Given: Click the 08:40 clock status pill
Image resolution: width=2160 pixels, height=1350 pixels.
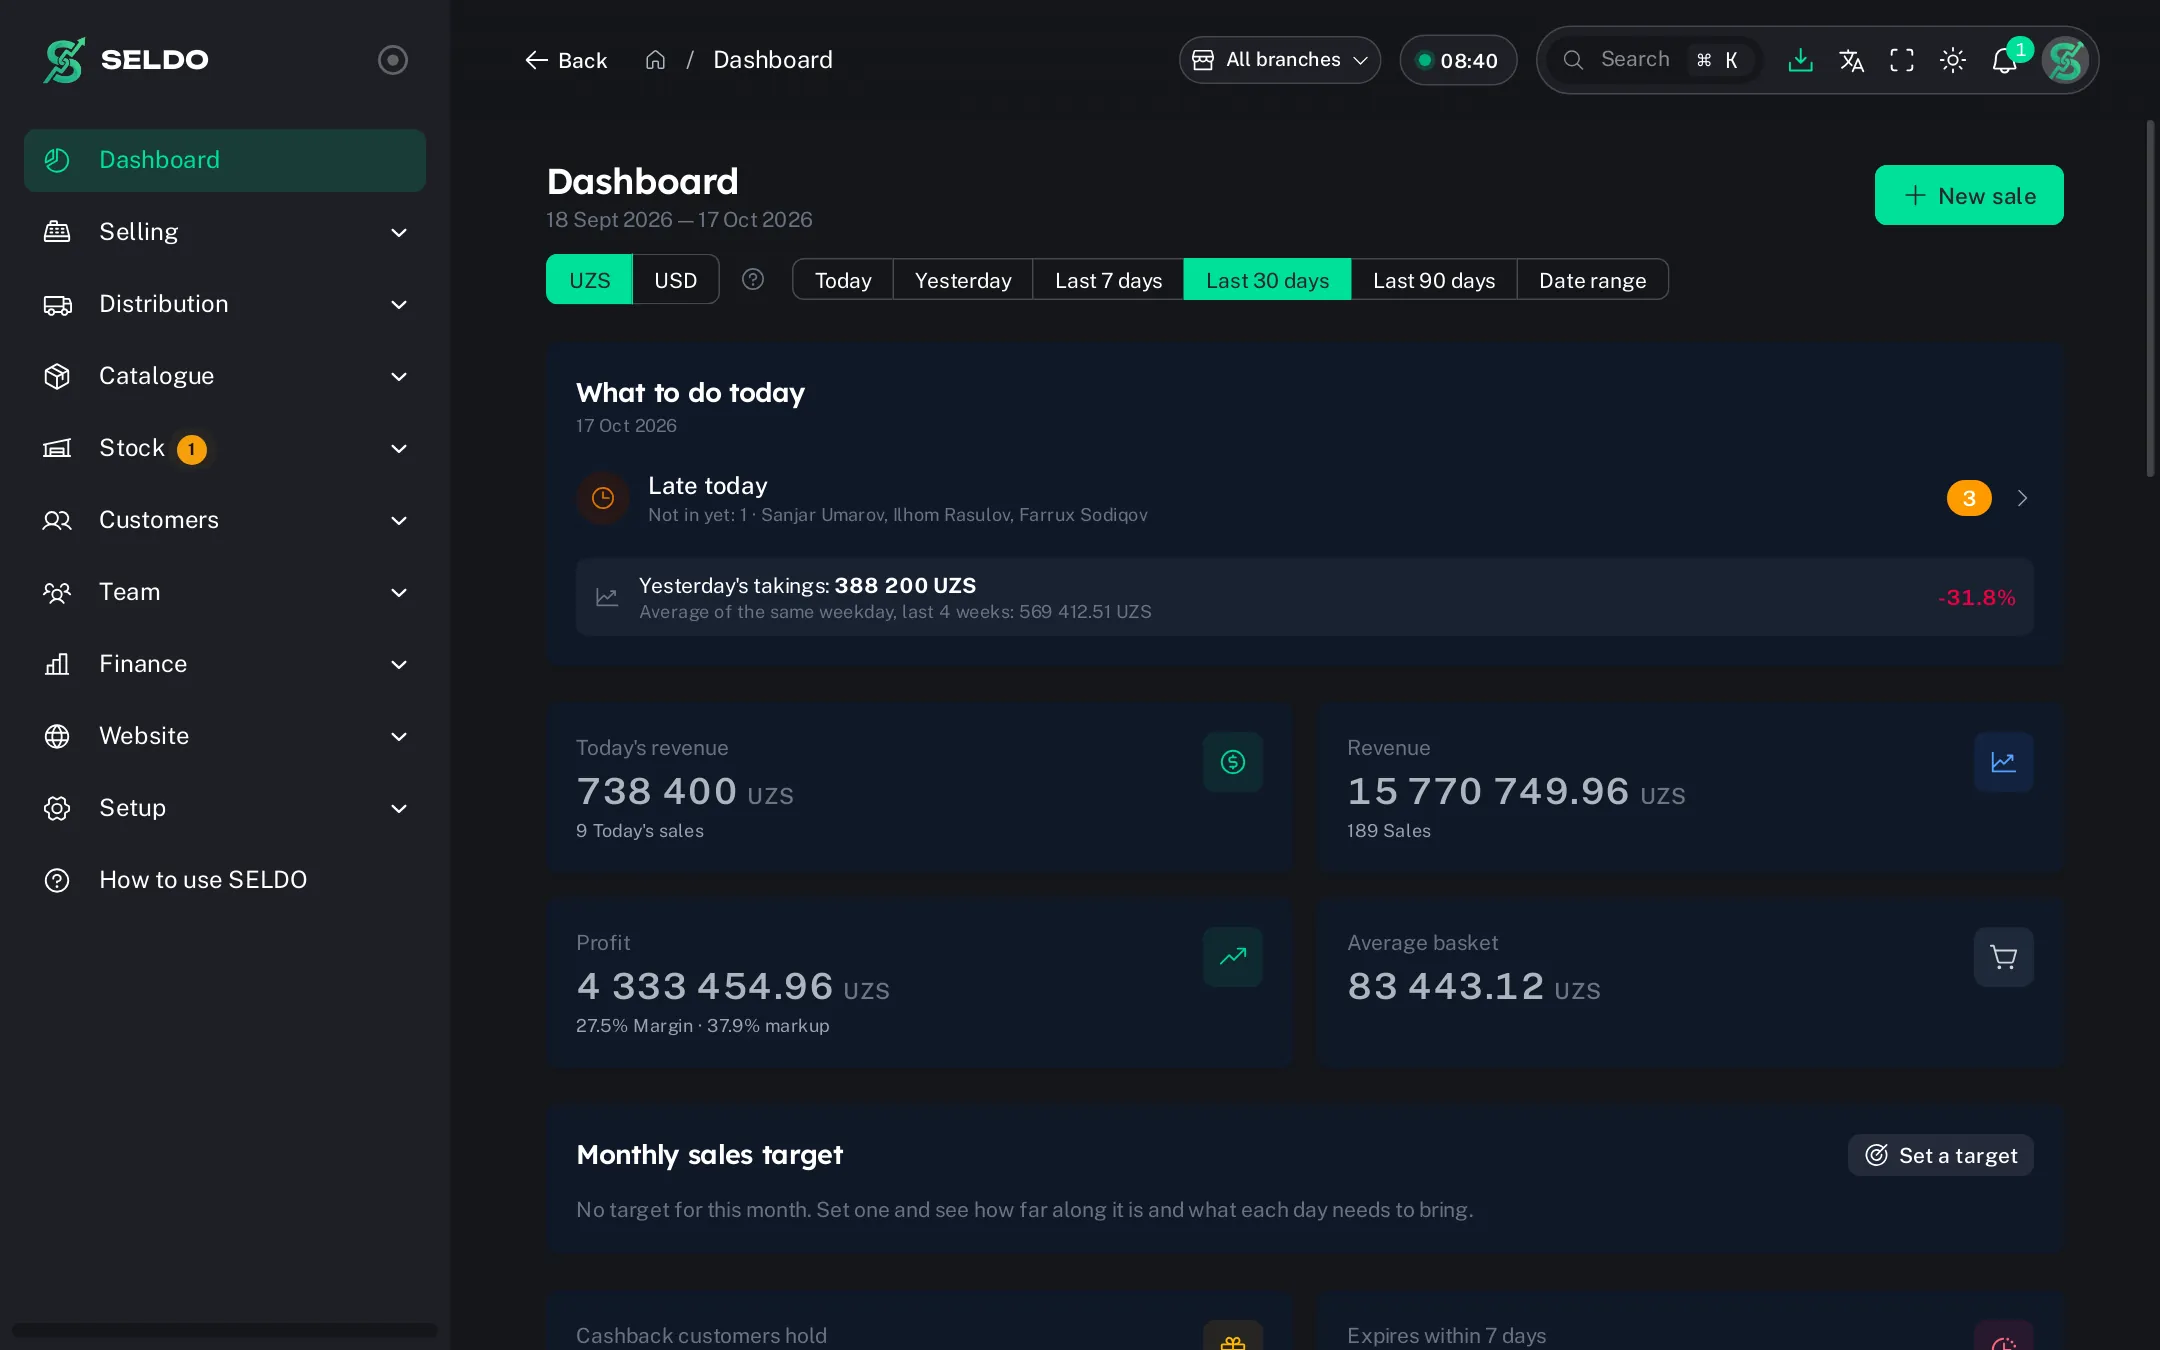Looking at the screenshot, I should point(1458,60).
